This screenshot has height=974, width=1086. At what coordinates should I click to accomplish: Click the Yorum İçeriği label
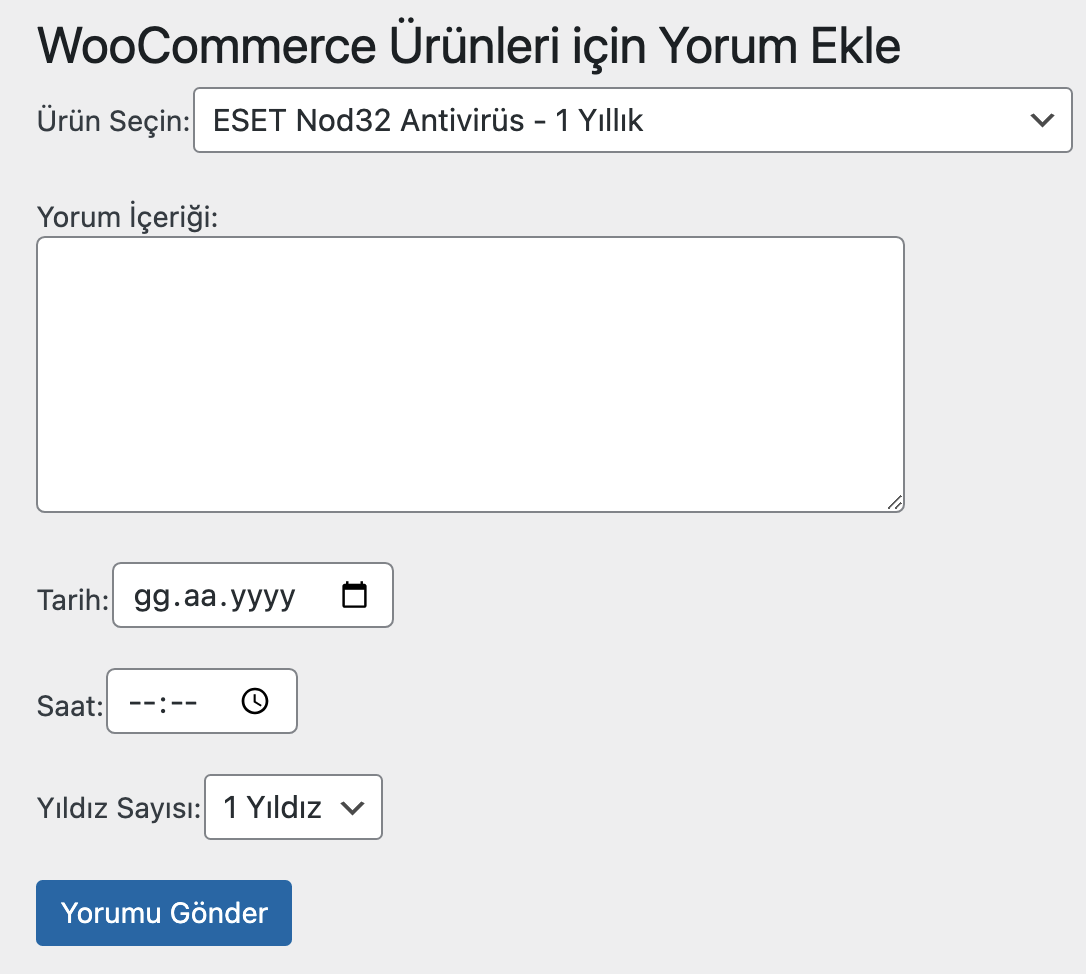tap(127, 217)
